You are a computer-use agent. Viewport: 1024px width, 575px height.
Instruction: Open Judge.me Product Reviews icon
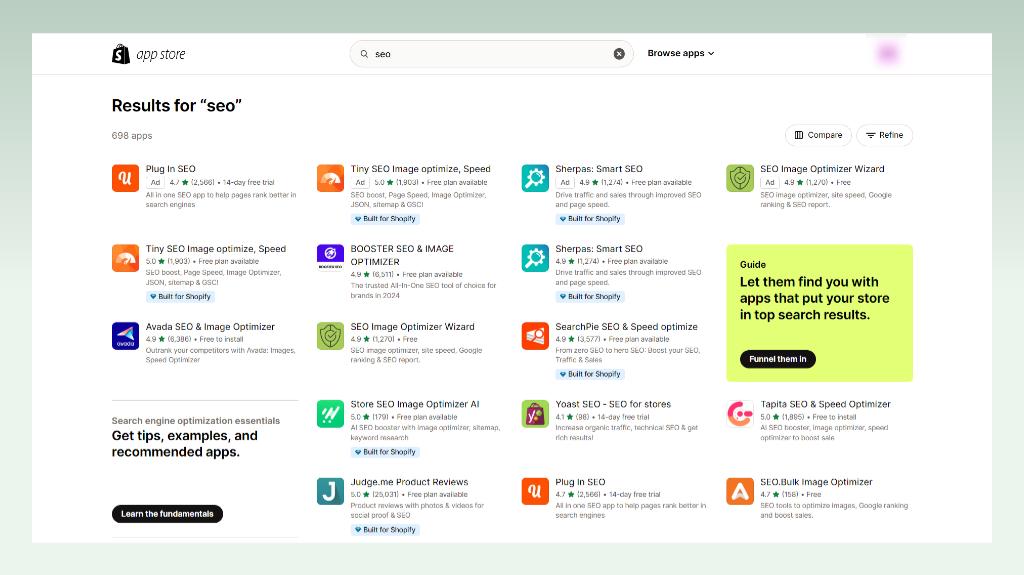(x=330, y=491)
